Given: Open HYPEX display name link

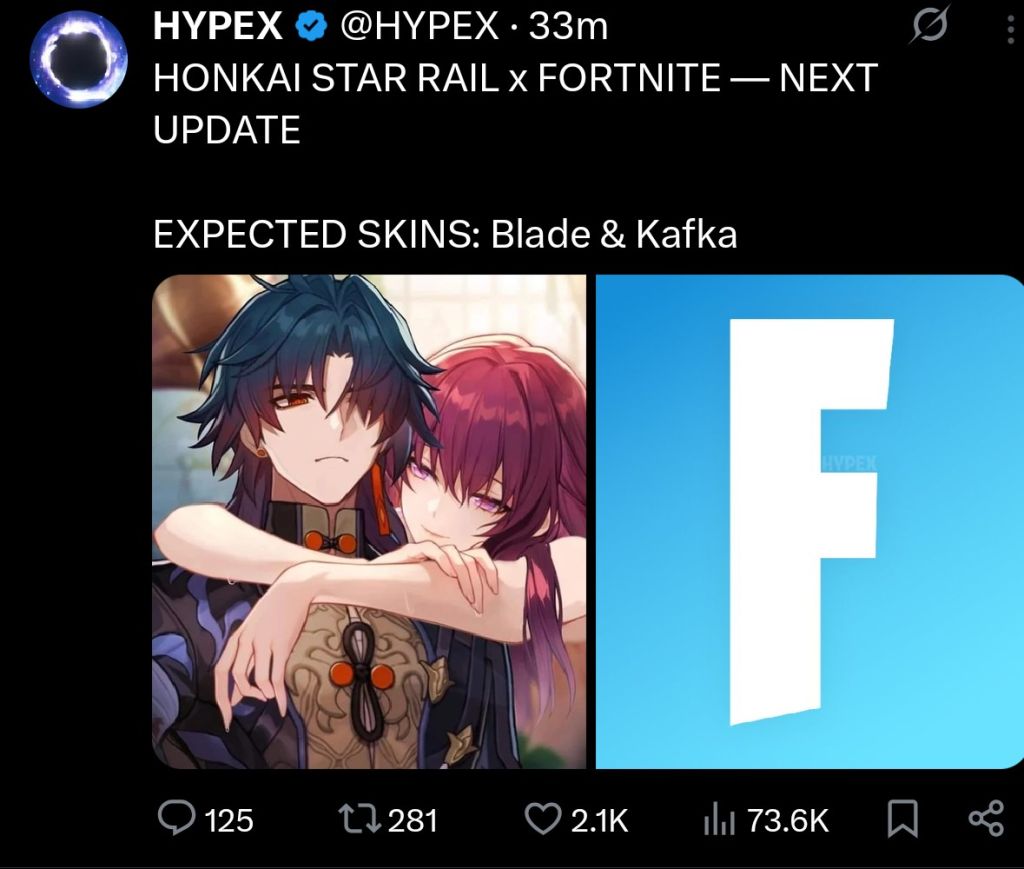Looking at the screenshot, I should (218, 27).
